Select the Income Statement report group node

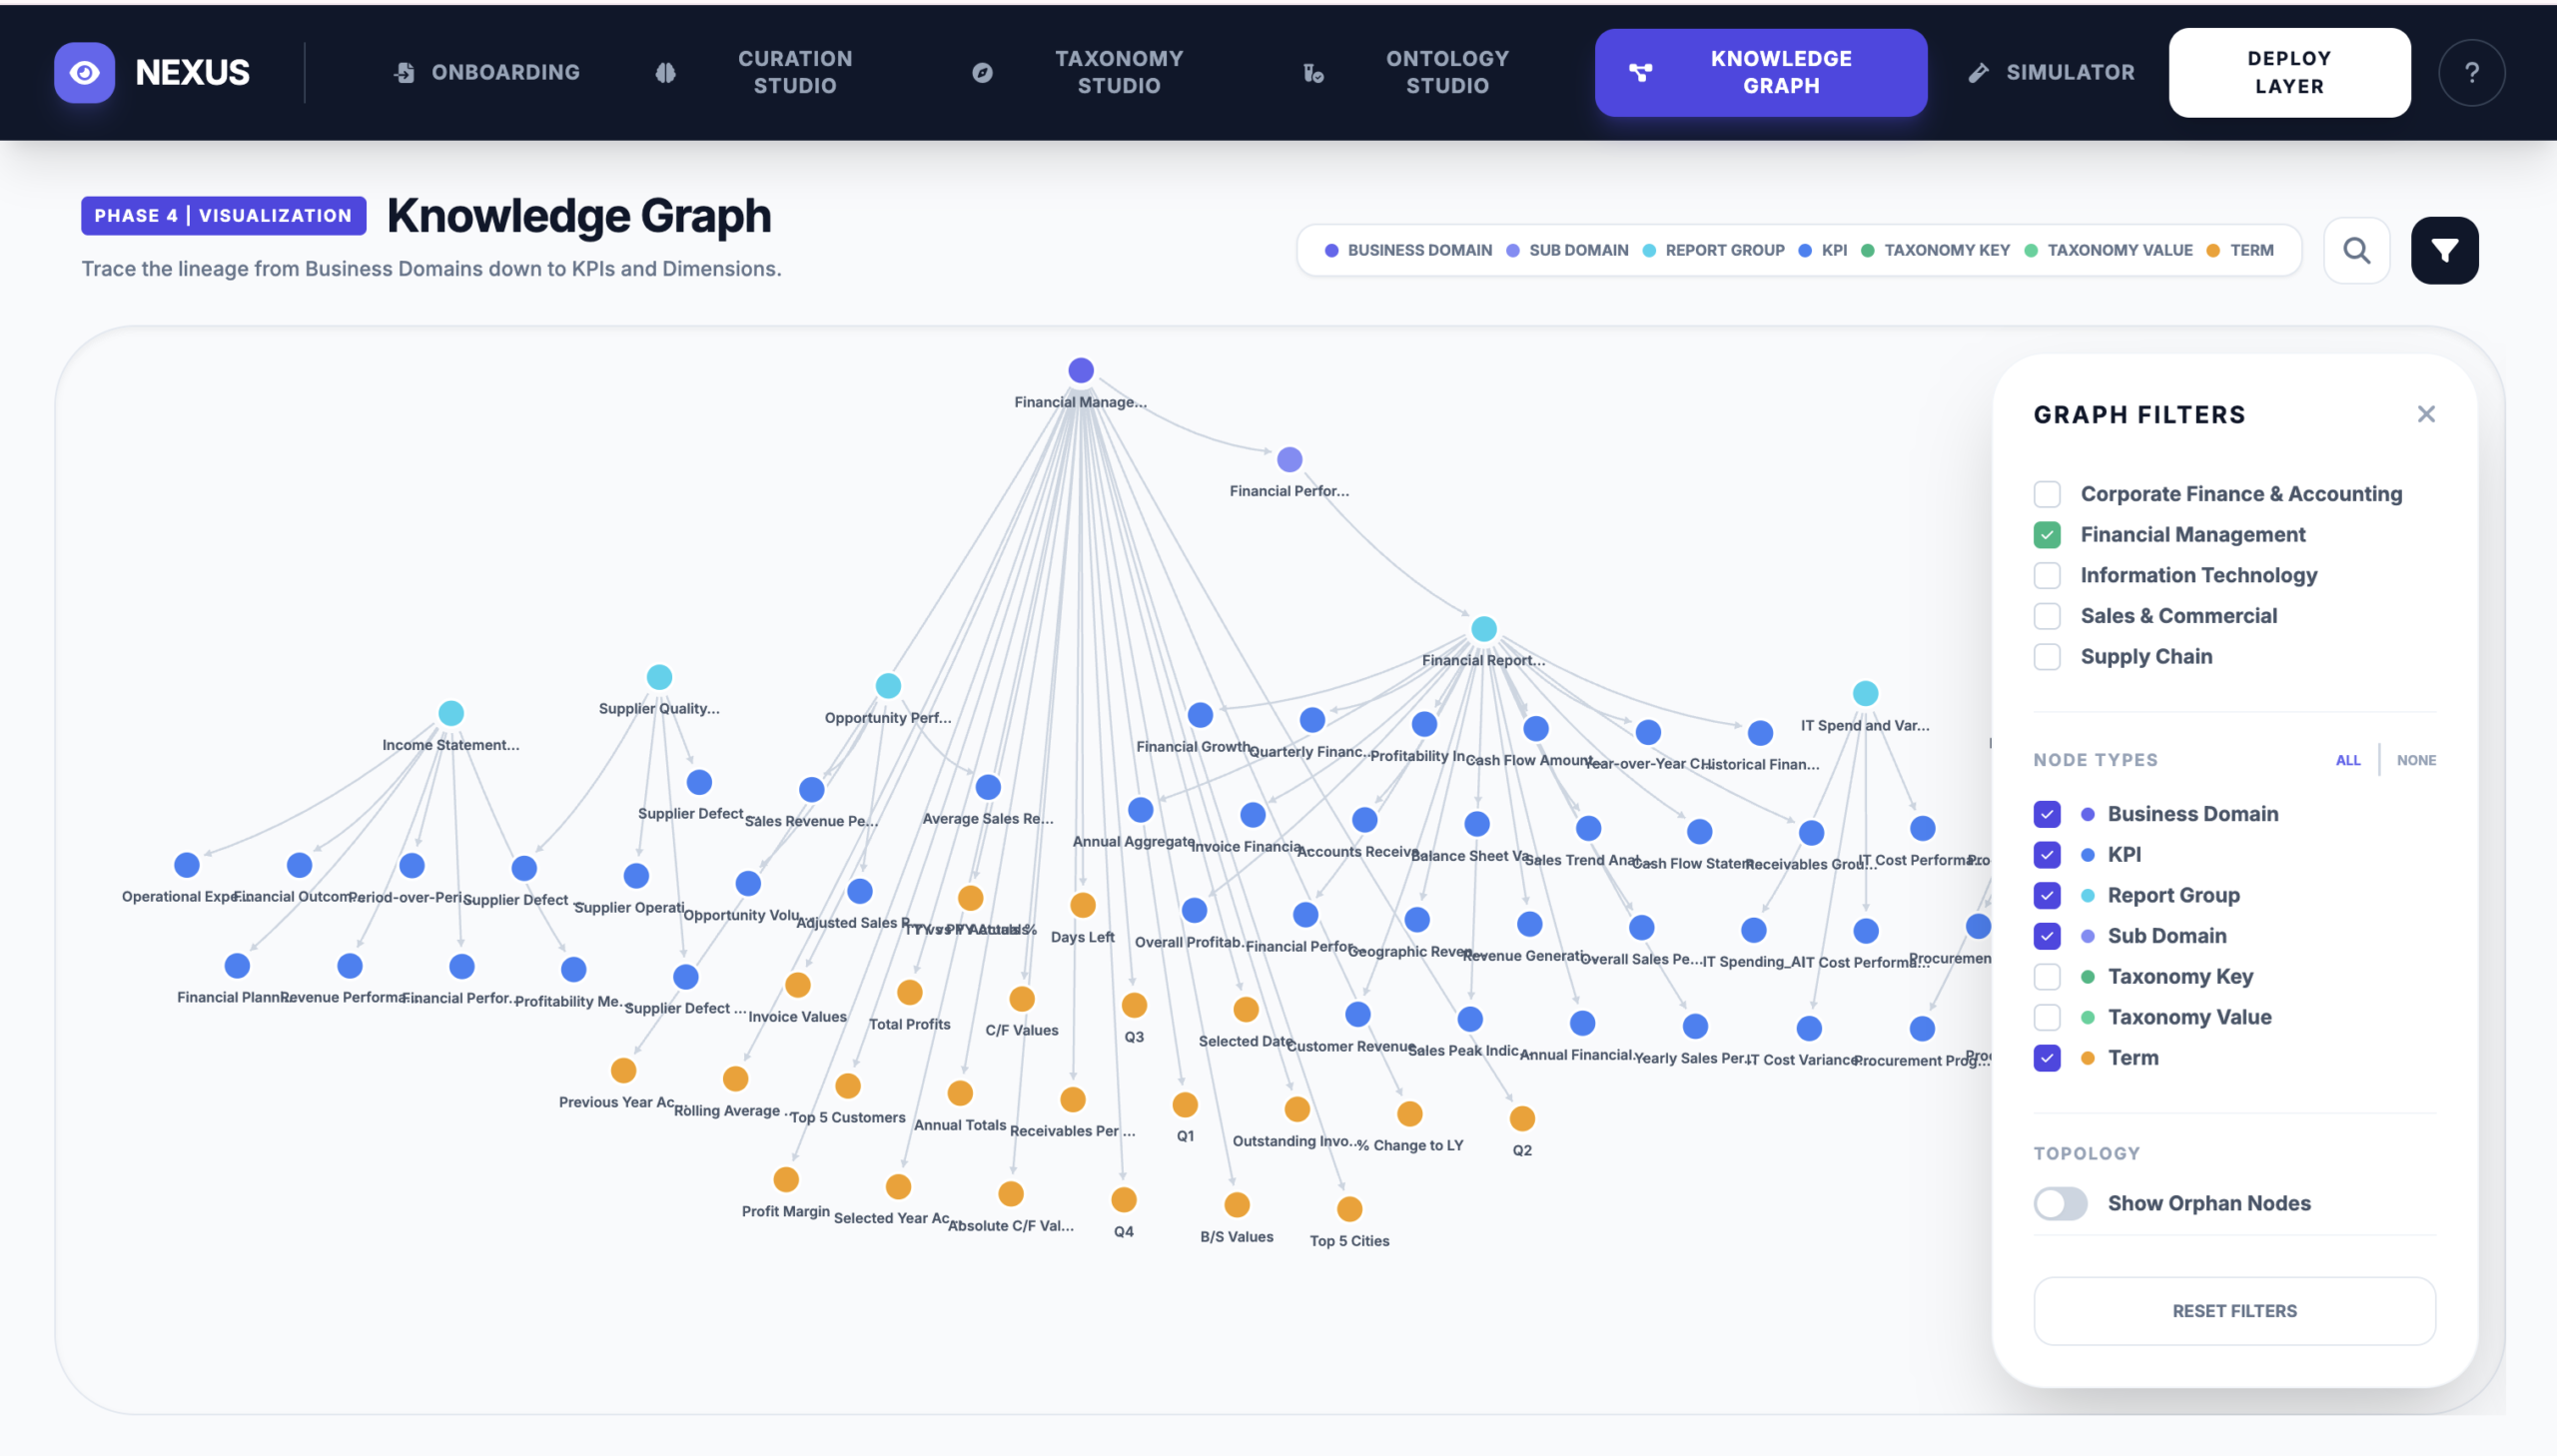click(x=451, y=713)
